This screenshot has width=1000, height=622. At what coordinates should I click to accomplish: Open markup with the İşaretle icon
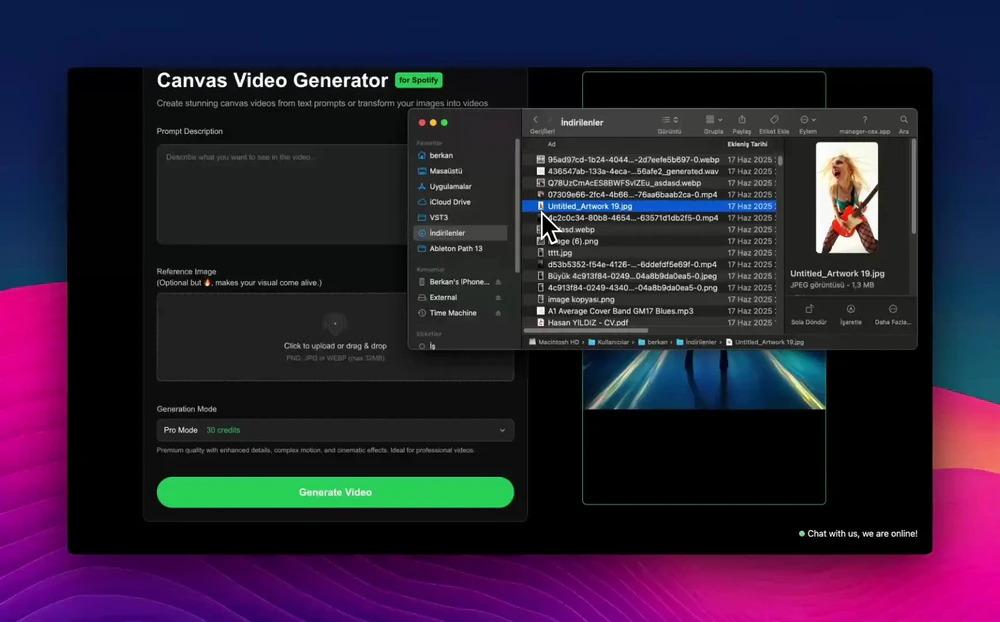click(851, 309)
